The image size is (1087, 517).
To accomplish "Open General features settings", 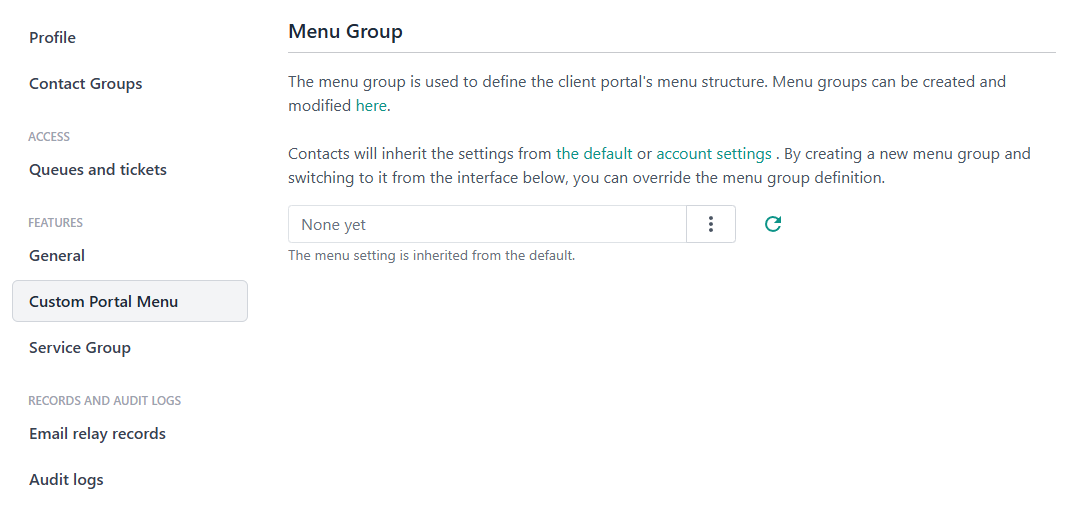I will pos(57,256).
